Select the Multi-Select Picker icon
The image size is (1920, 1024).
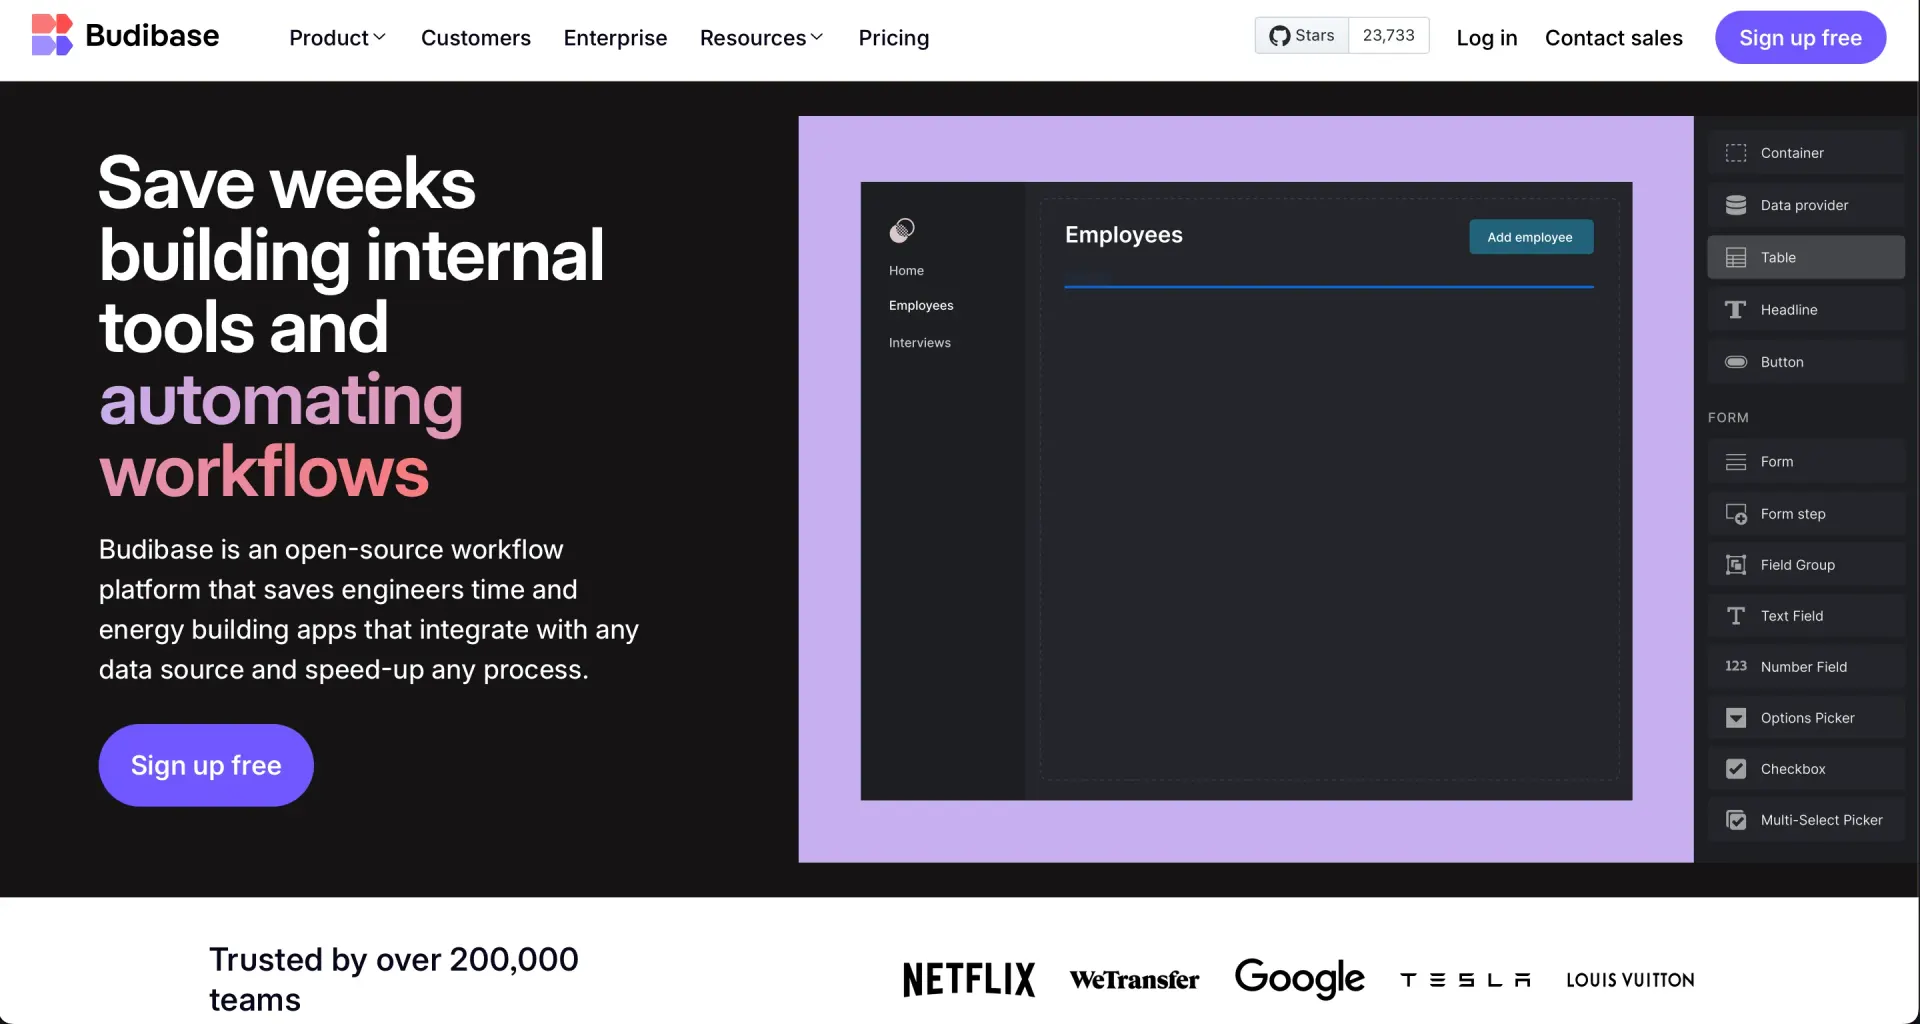[1736, 820]
